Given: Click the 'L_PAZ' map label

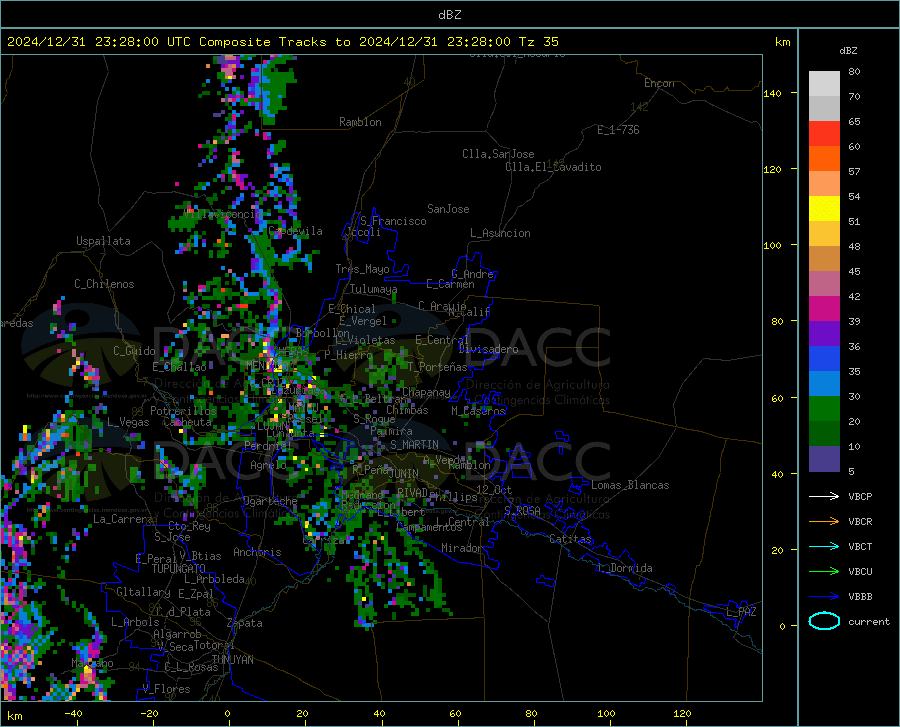Looking at the screenshot, I should pyautogui.click(x=741, y=612).
